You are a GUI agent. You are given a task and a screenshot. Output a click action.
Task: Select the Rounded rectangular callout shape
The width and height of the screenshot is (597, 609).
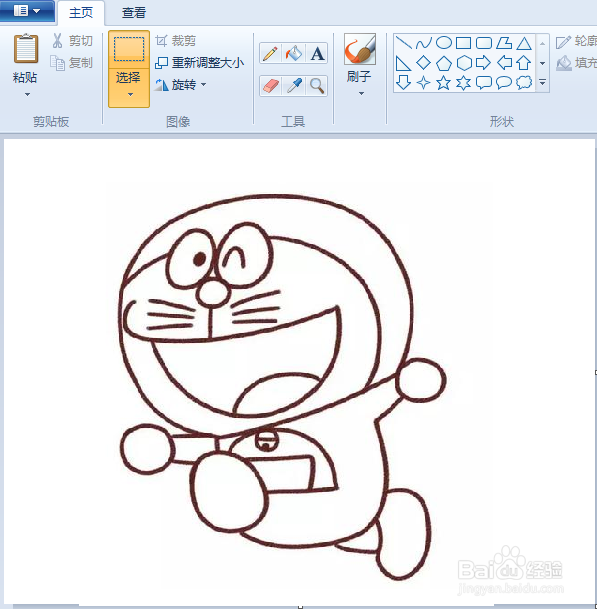tap(484, 82)
